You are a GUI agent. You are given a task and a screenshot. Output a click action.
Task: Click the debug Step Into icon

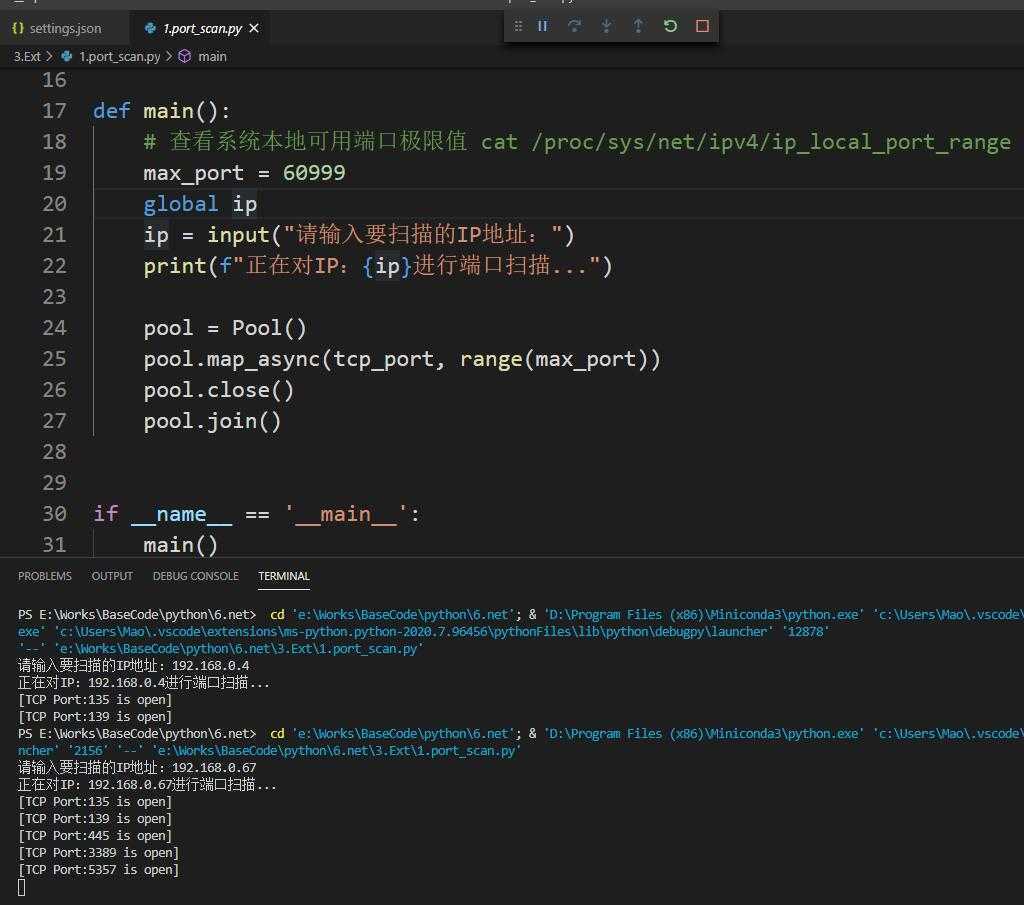click(x=607, y=26)
